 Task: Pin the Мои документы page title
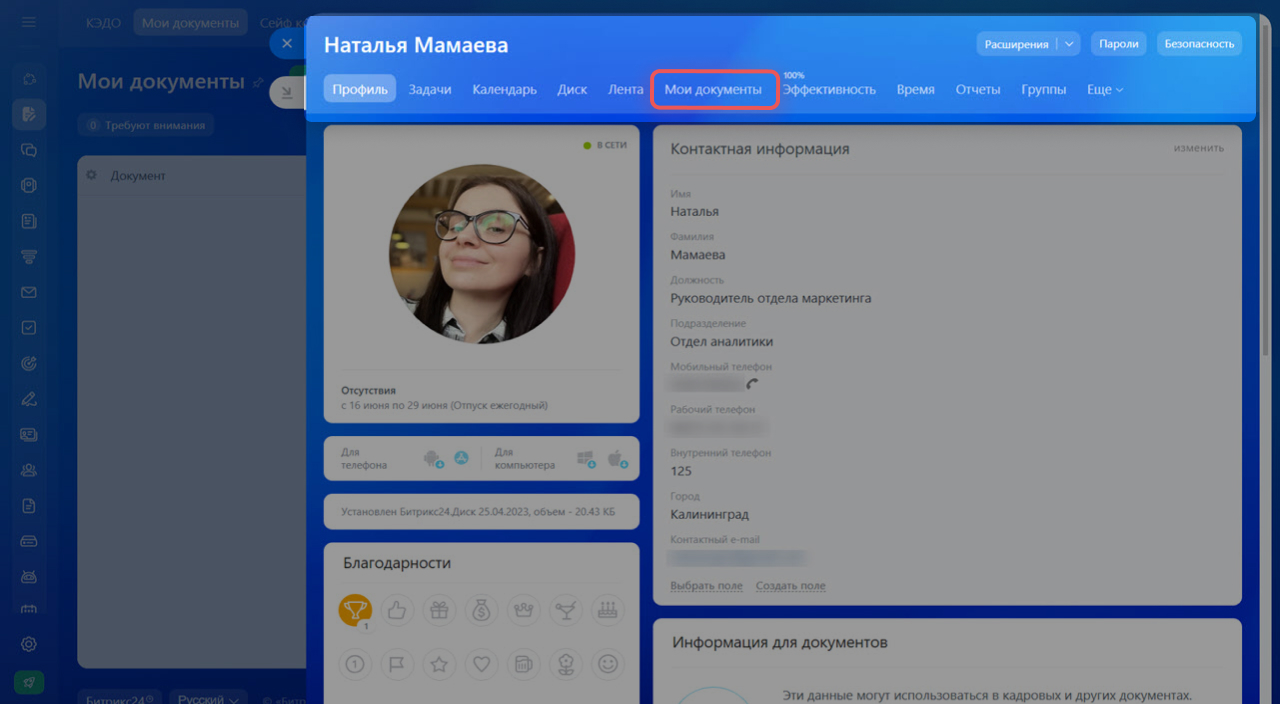coord(258,82)
